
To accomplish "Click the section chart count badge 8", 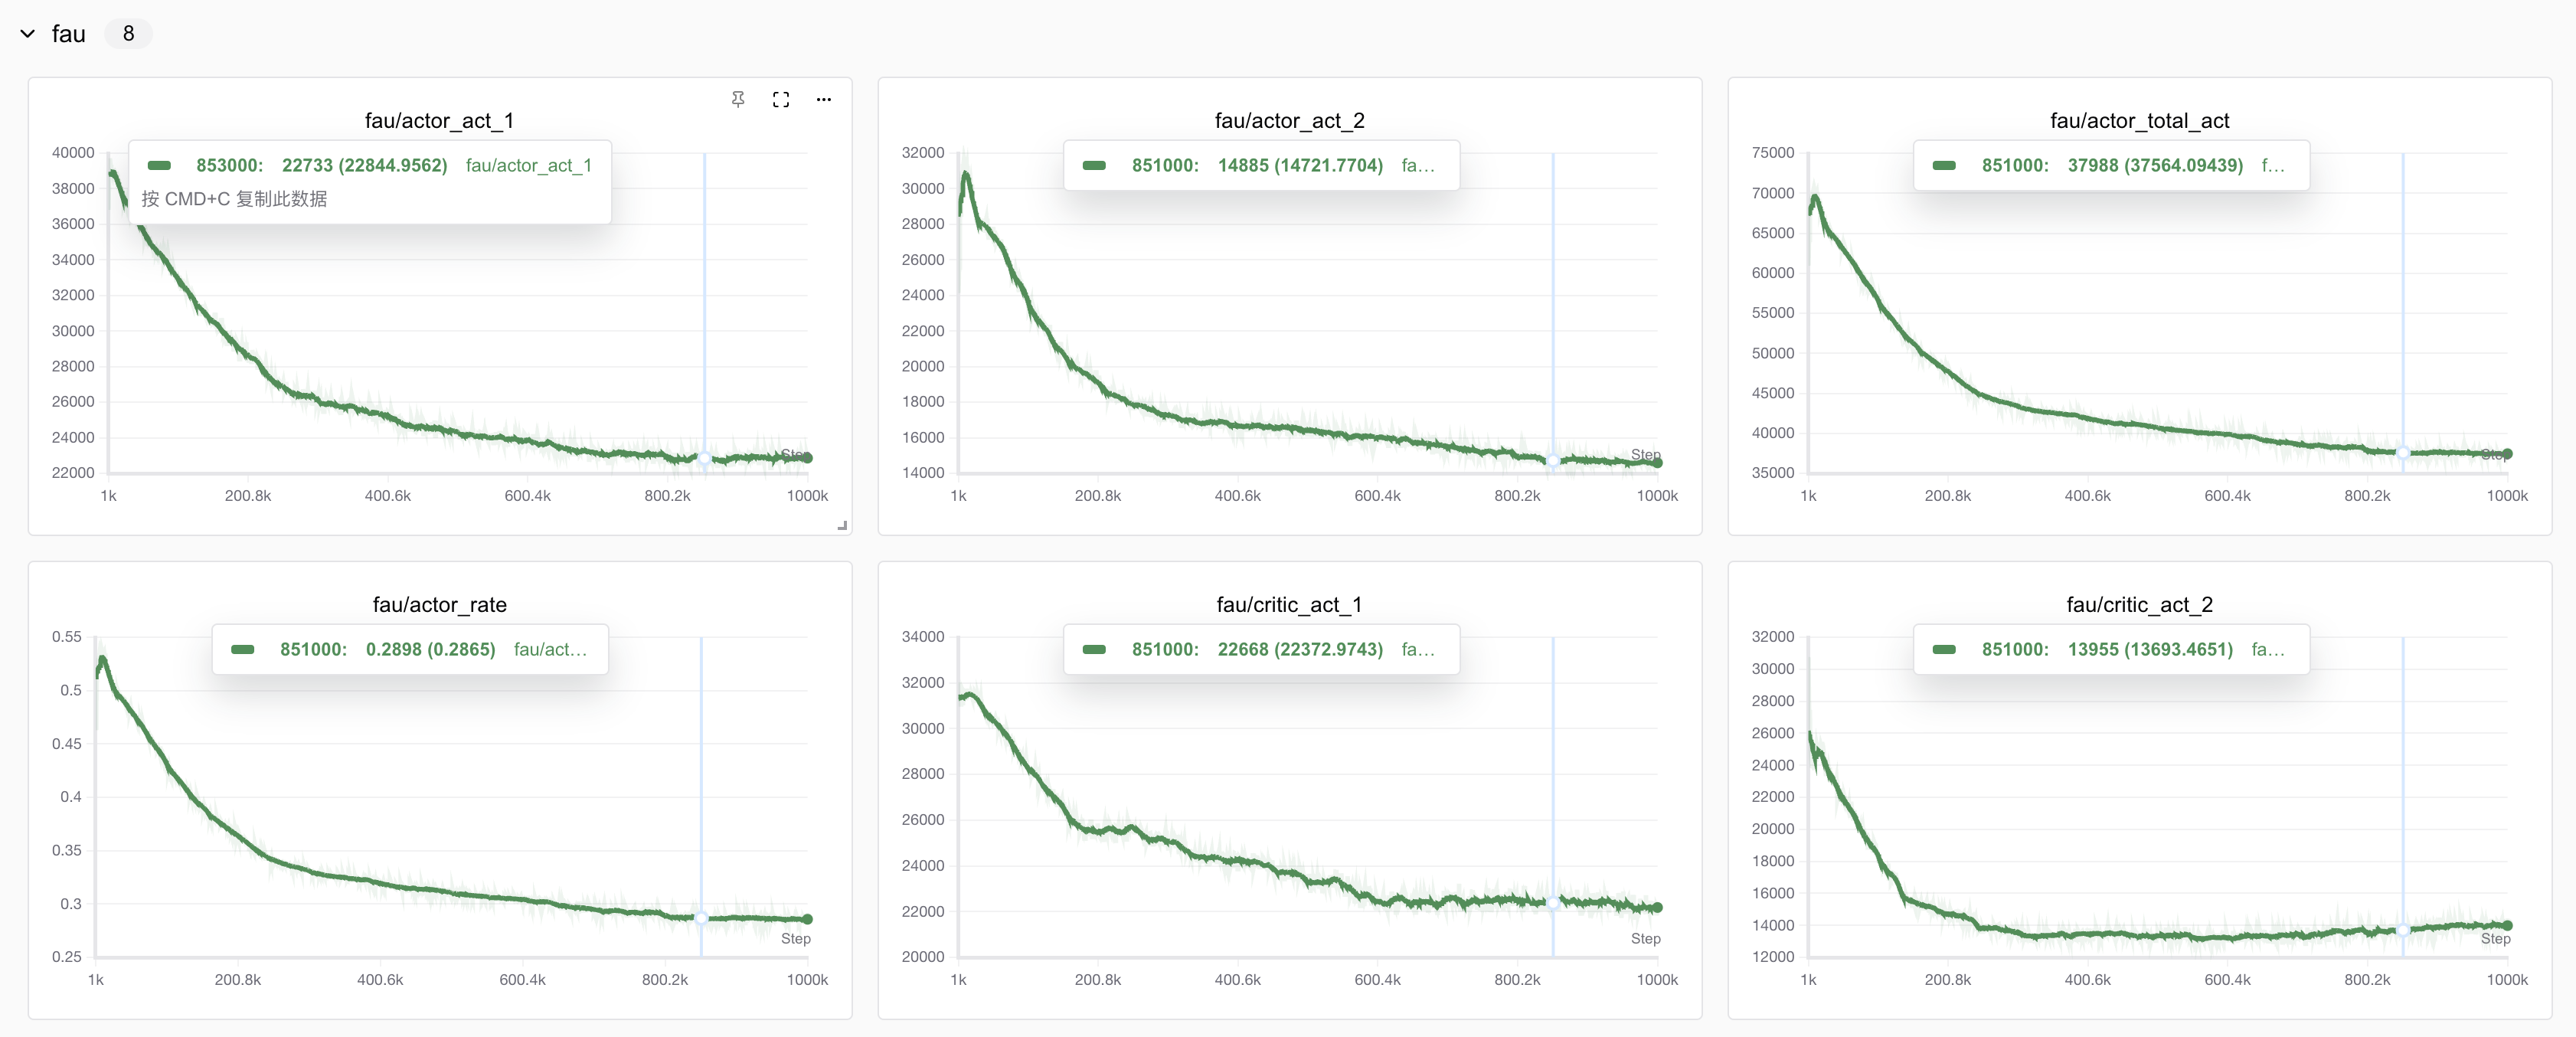I will [x=128, y=34].
